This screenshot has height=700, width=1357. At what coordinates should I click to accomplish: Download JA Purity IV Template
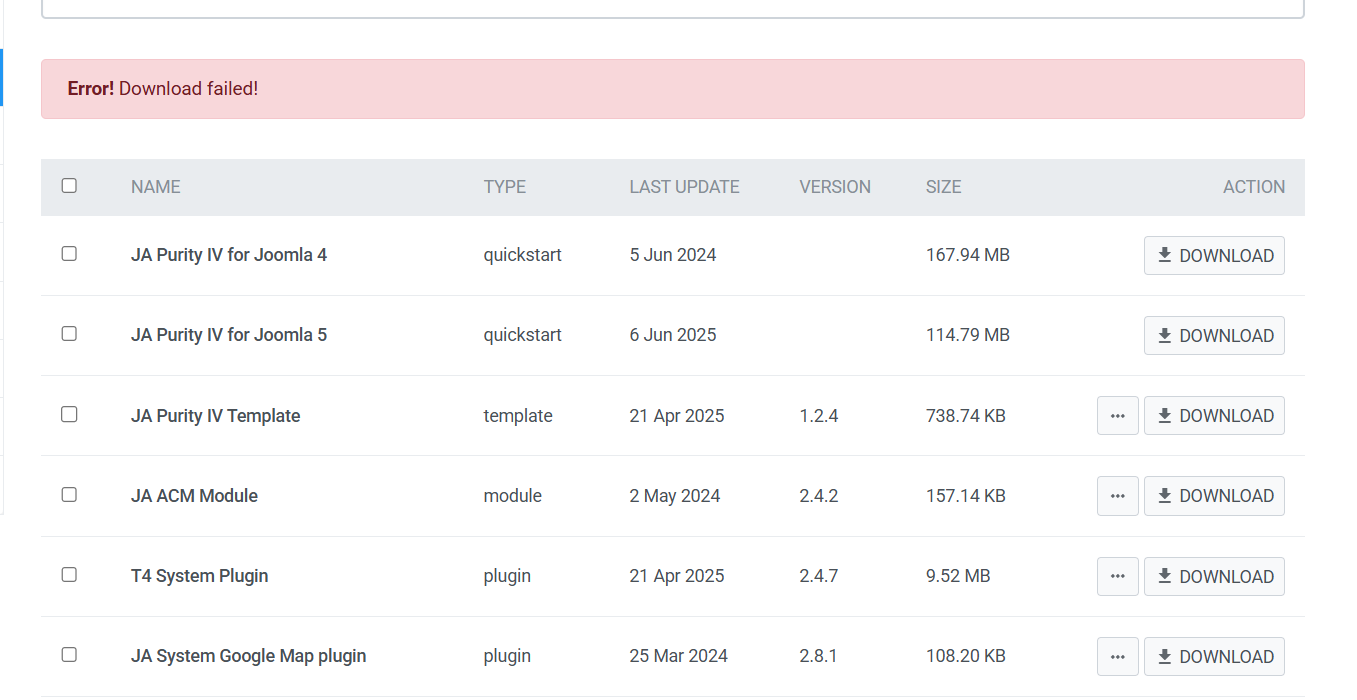pyautogui.click(x=1214, y=415)
